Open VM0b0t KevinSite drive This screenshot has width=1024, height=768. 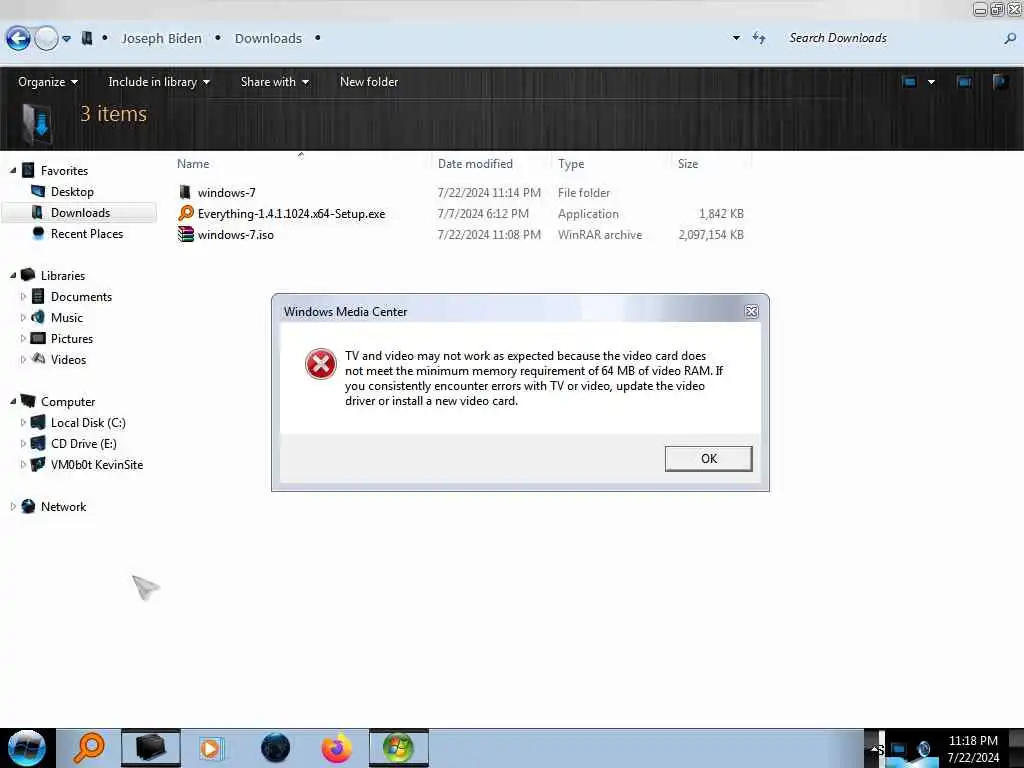click(97, 464)
